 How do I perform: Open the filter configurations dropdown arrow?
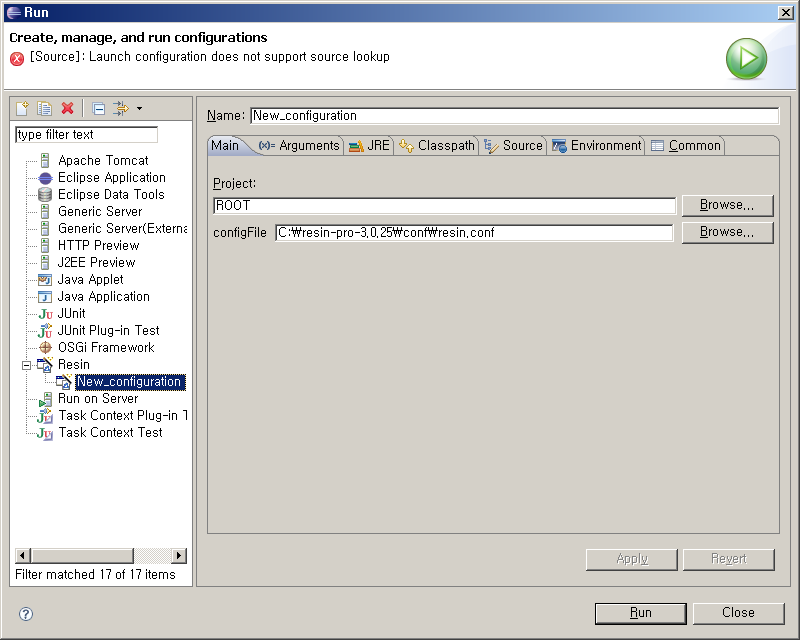tap(139, 108)
